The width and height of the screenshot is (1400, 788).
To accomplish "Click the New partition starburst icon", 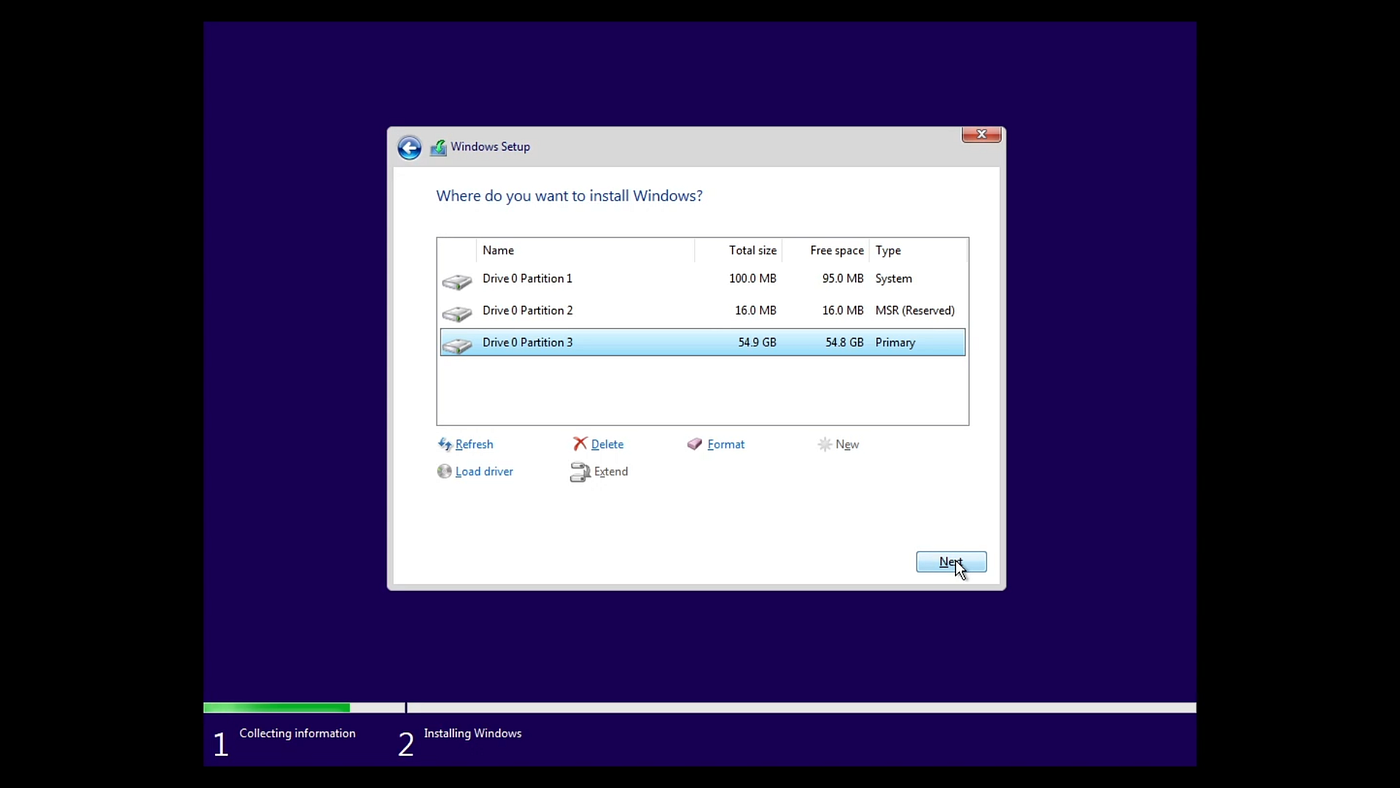I will (x=824, y=444).
